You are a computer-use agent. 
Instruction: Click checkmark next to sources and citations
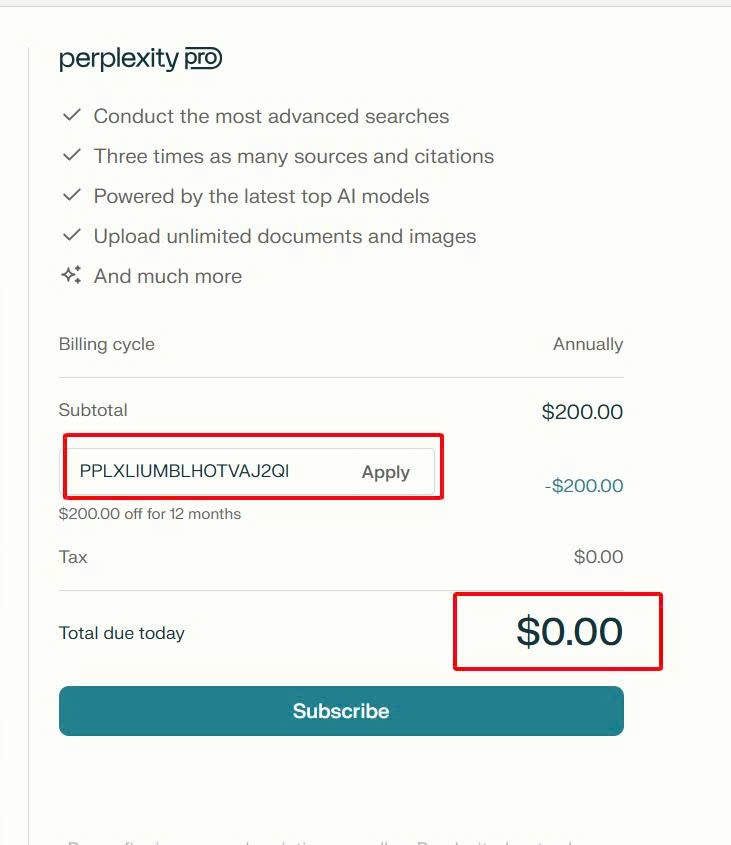(71, 155)
